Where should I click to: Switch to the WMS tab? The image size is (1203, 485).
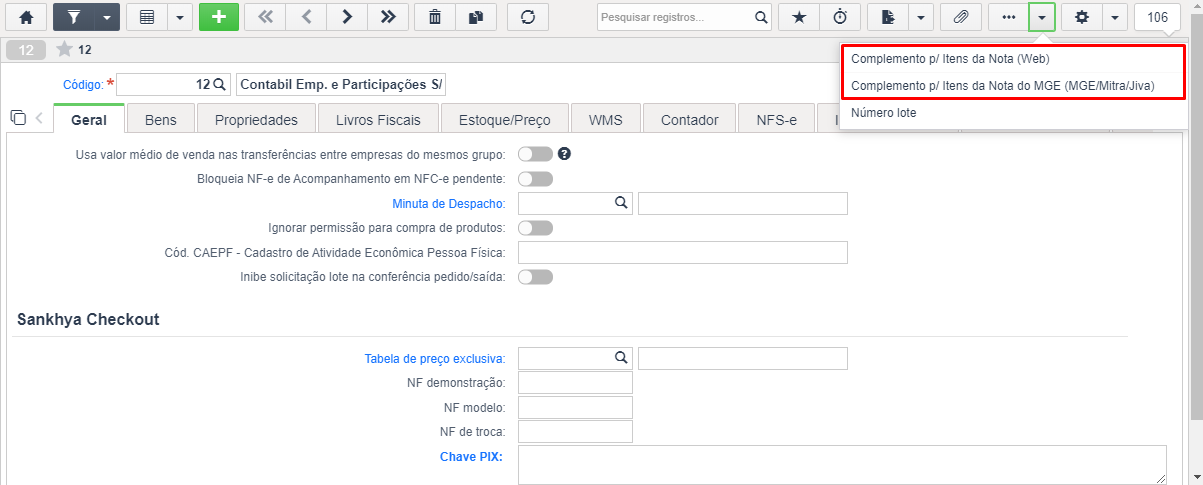coord(605,120)
